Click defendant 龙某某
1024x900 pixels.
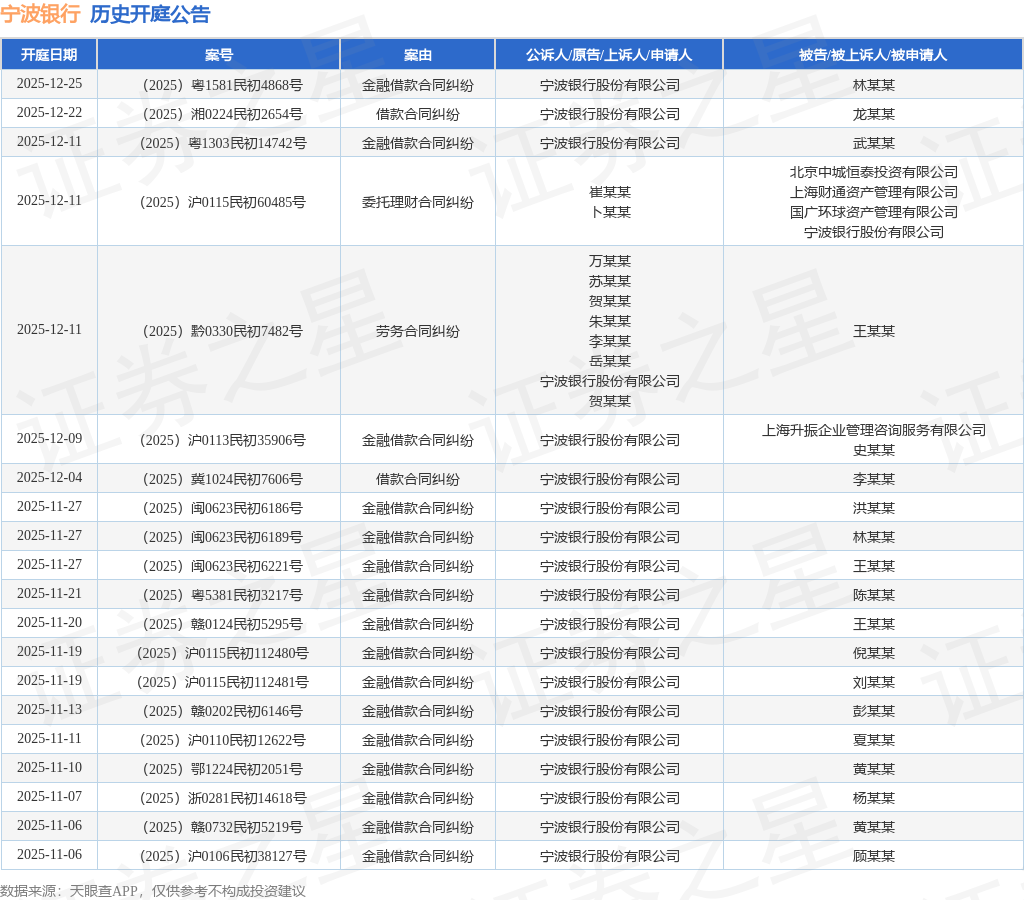(x=873, y=114)
